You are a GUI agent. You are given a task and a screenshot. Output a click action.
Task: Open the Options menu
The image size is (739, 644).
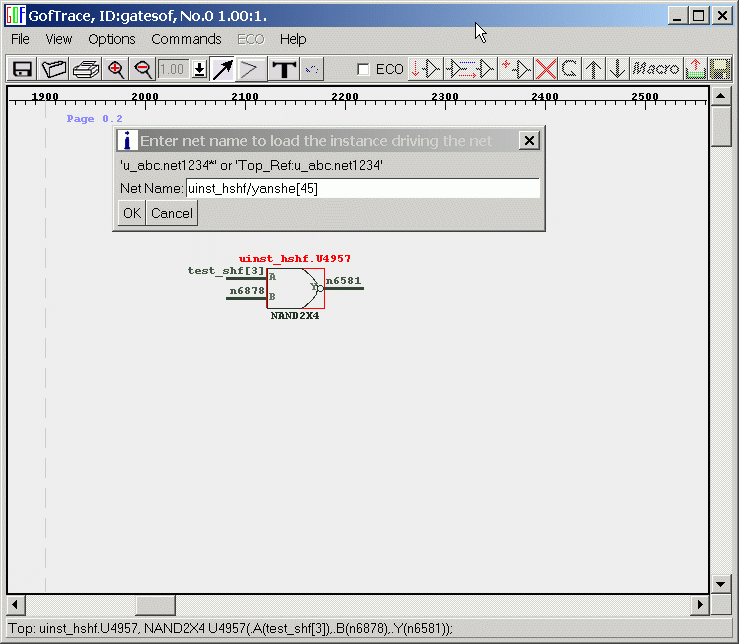tap(111, 39)
